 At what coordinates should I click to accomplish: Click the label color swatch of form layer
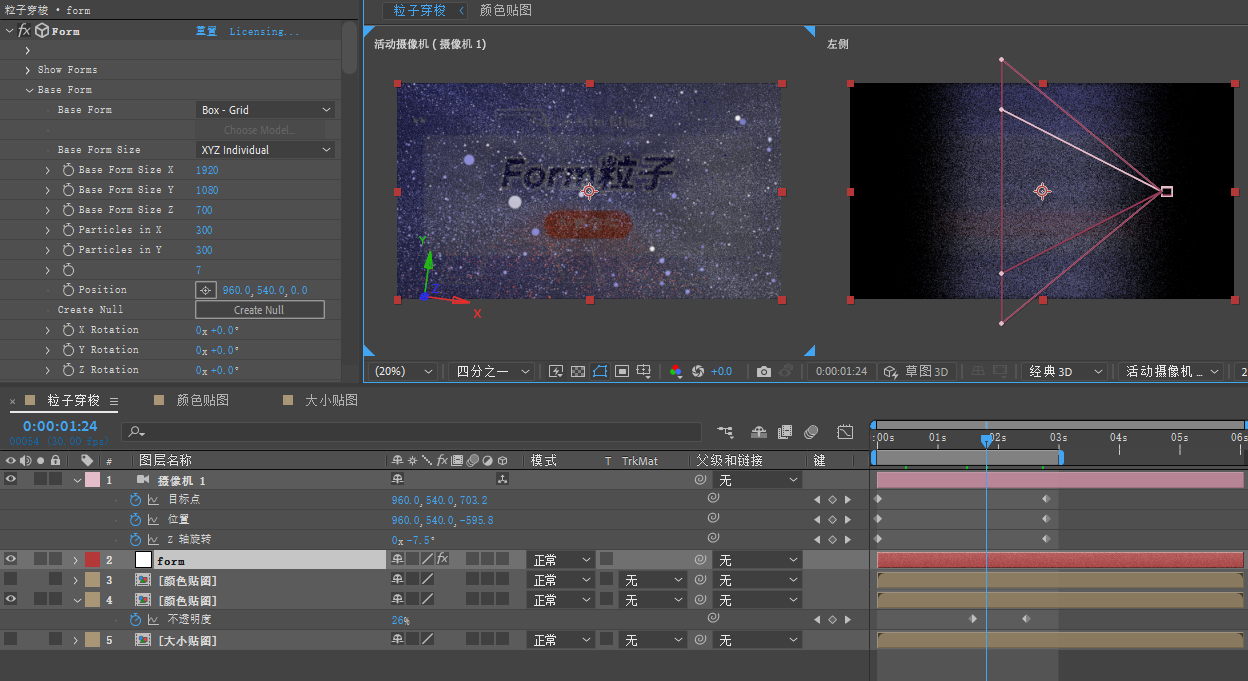click(92, 560)
